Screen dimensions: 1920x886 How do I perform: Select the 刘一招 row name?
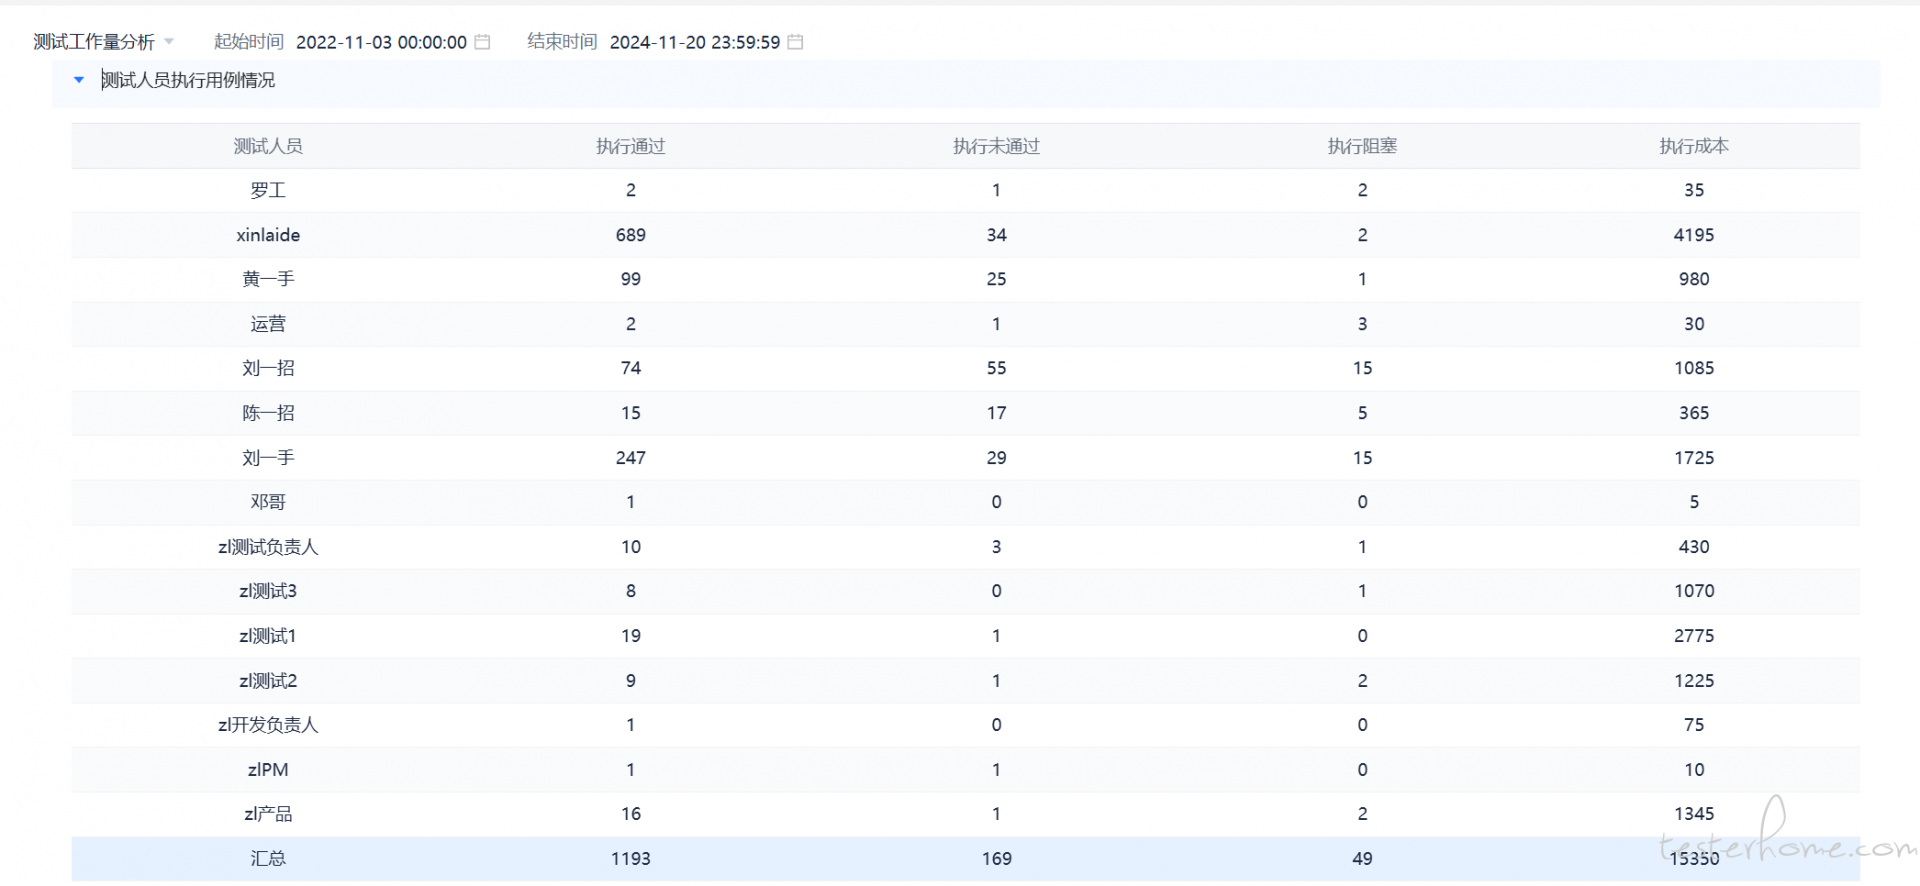click(268, 368)
